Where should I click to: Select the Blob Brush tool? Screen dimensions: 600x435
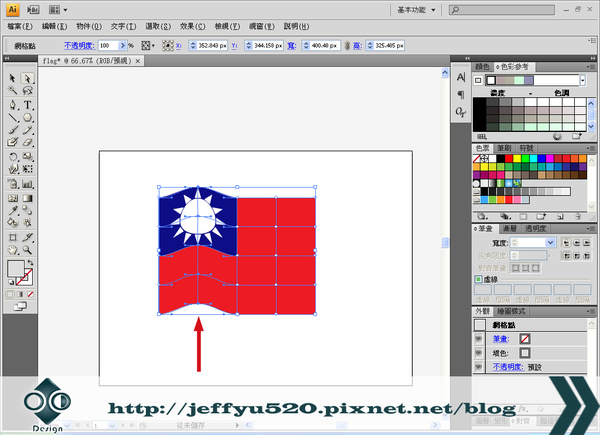point(13,142)
